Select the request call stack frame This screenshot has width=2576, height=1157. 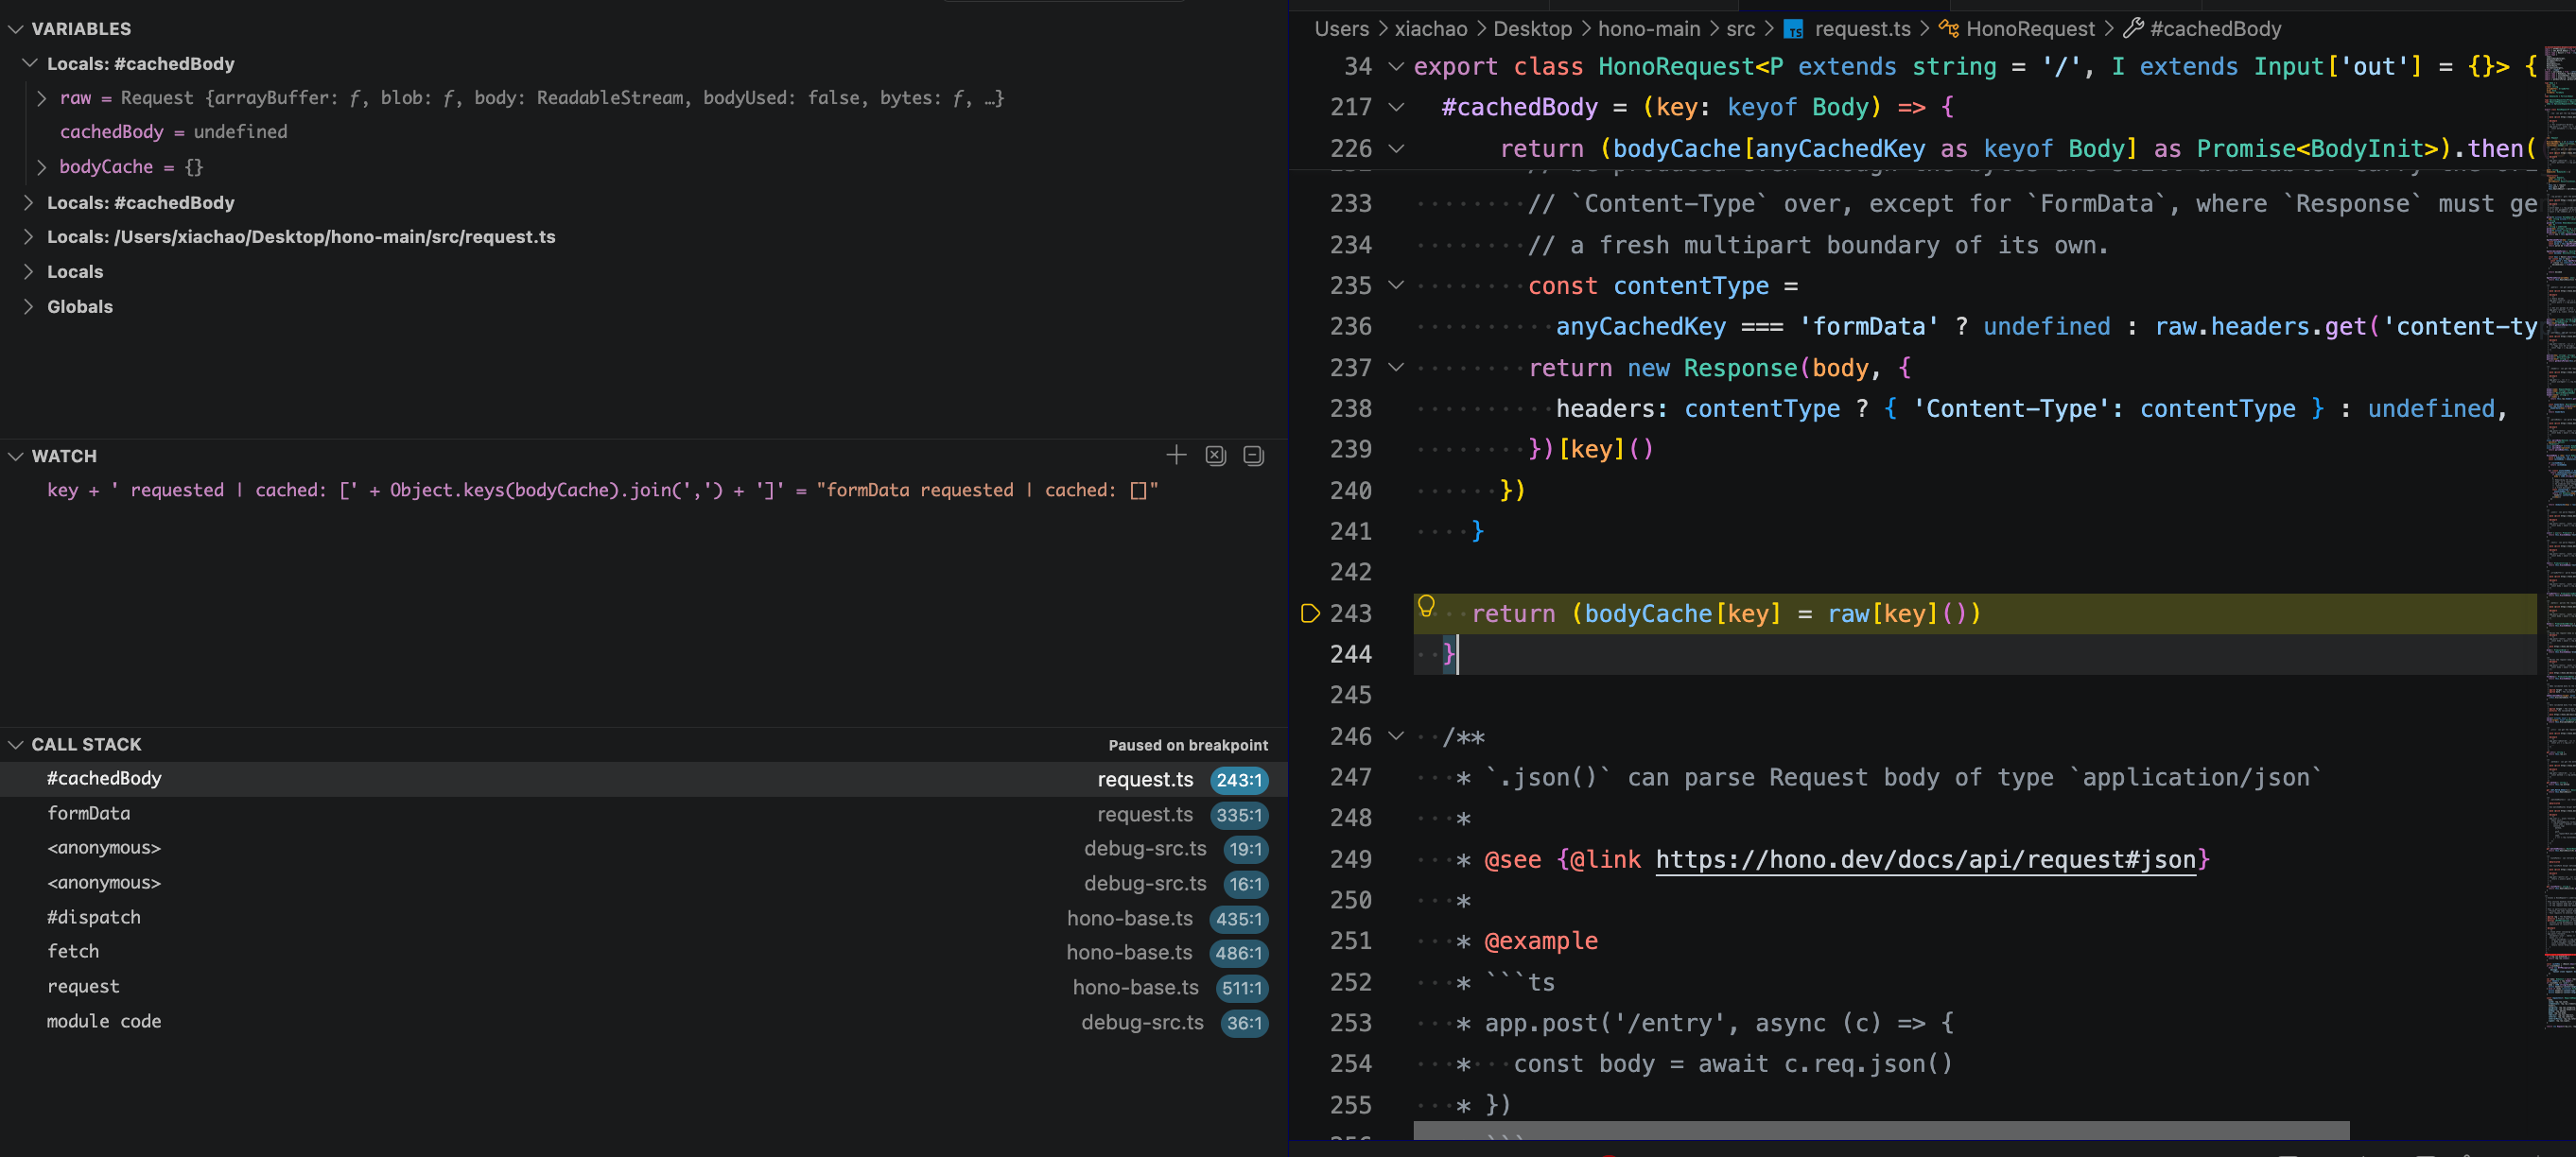coord(643,987)
